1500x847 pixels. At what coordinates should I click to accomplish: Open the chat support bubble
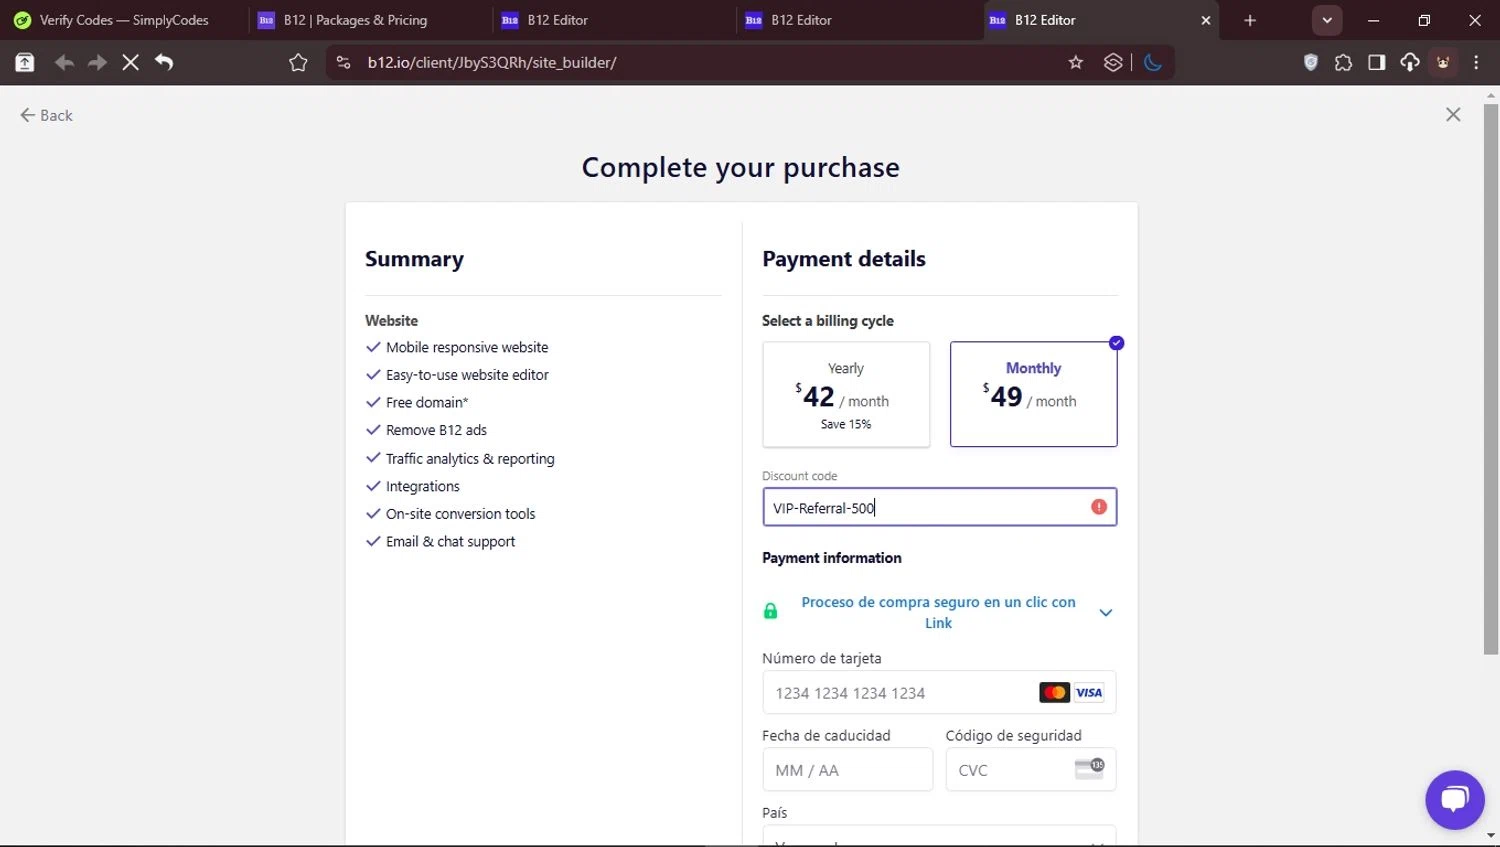click(1455, 800)
